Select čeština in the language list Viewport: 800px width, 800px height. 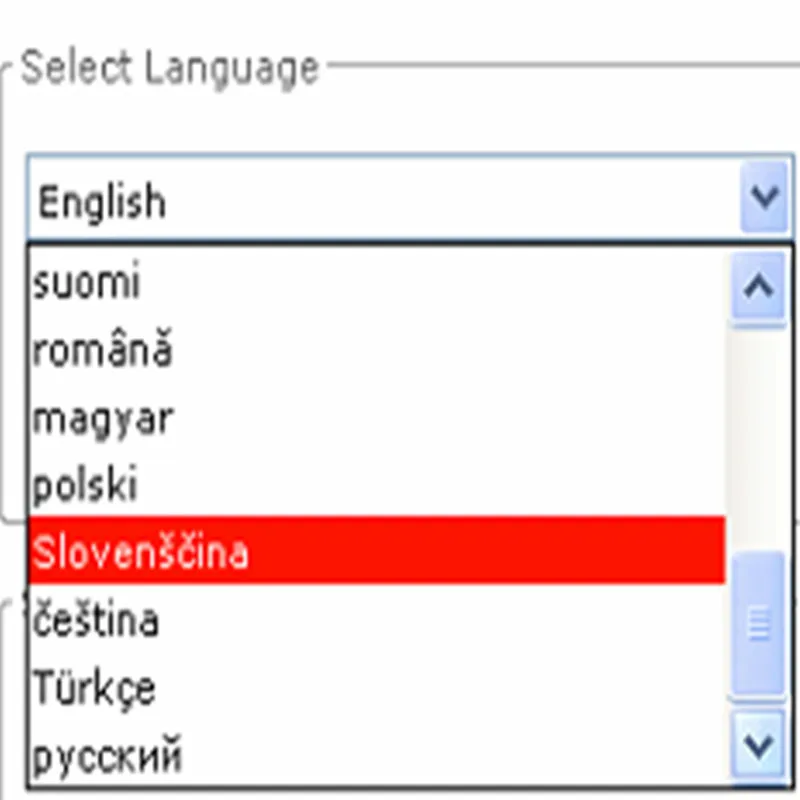tap(95, 621)
